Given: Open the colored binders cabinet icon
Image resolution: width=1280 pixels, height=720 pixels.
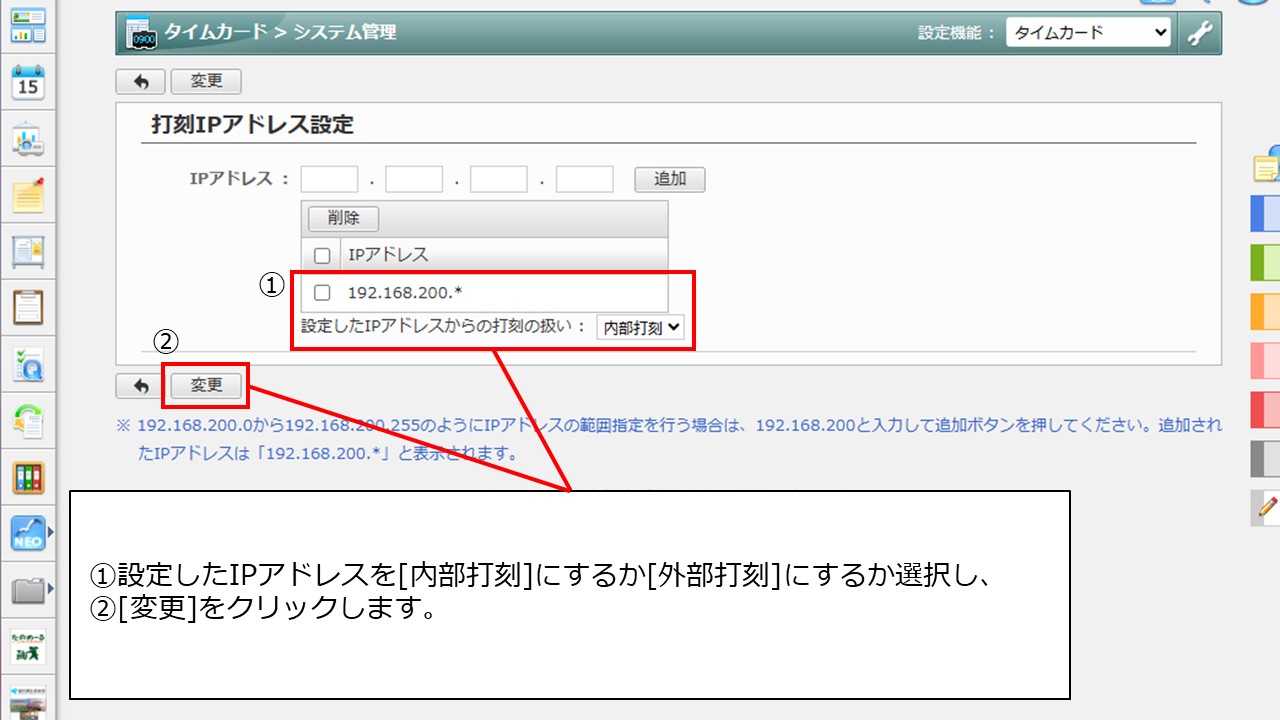Looking at the screenshot, I should (x=28, y=477).
